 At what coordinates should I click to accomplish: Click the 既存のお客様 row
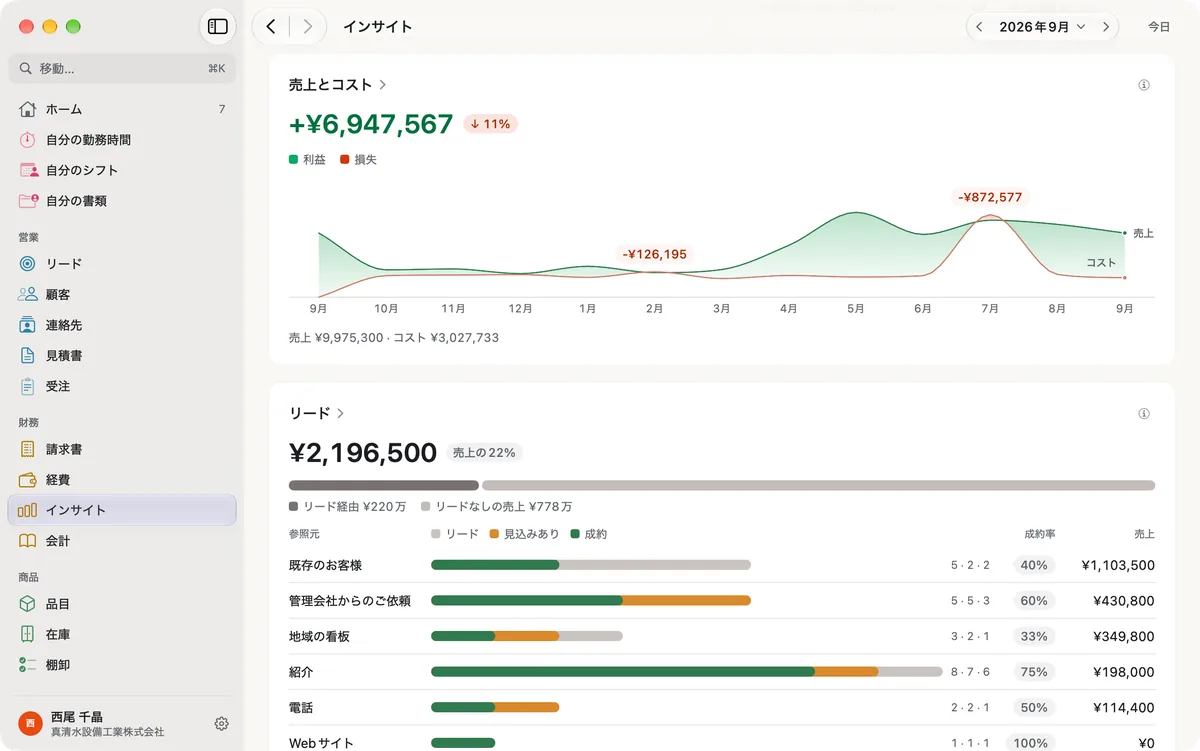click(x=722, y=565)
